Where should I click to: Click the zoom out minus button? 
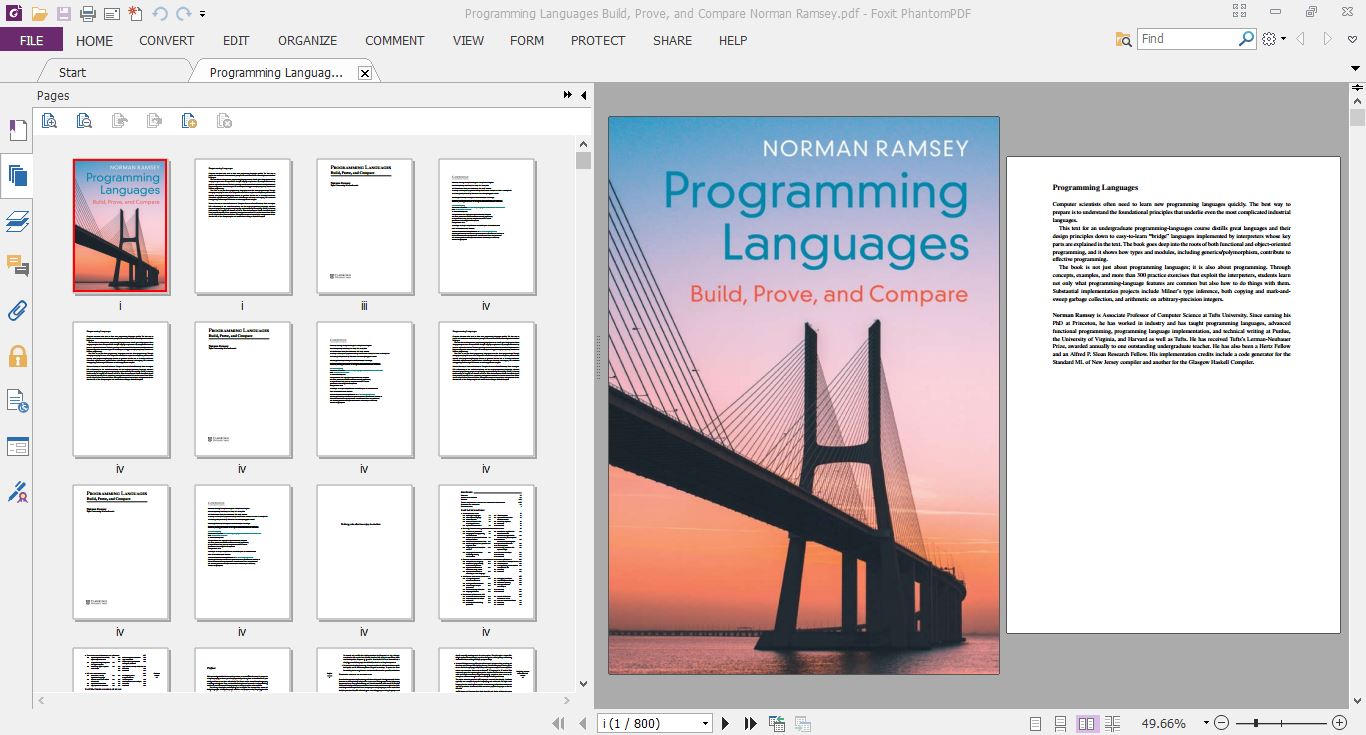pyautogui.click(x=1223, y=723)
